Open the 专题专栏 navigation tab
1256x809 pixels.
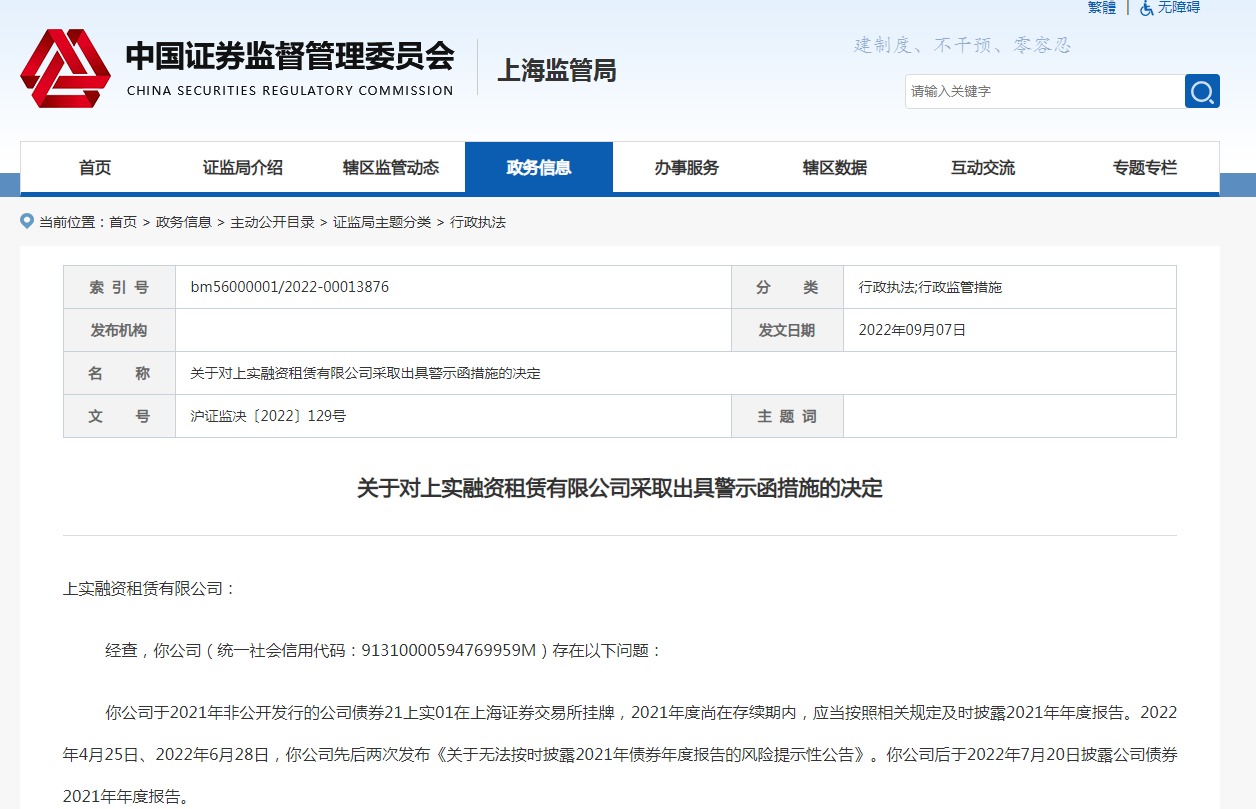pos(1145,168)
